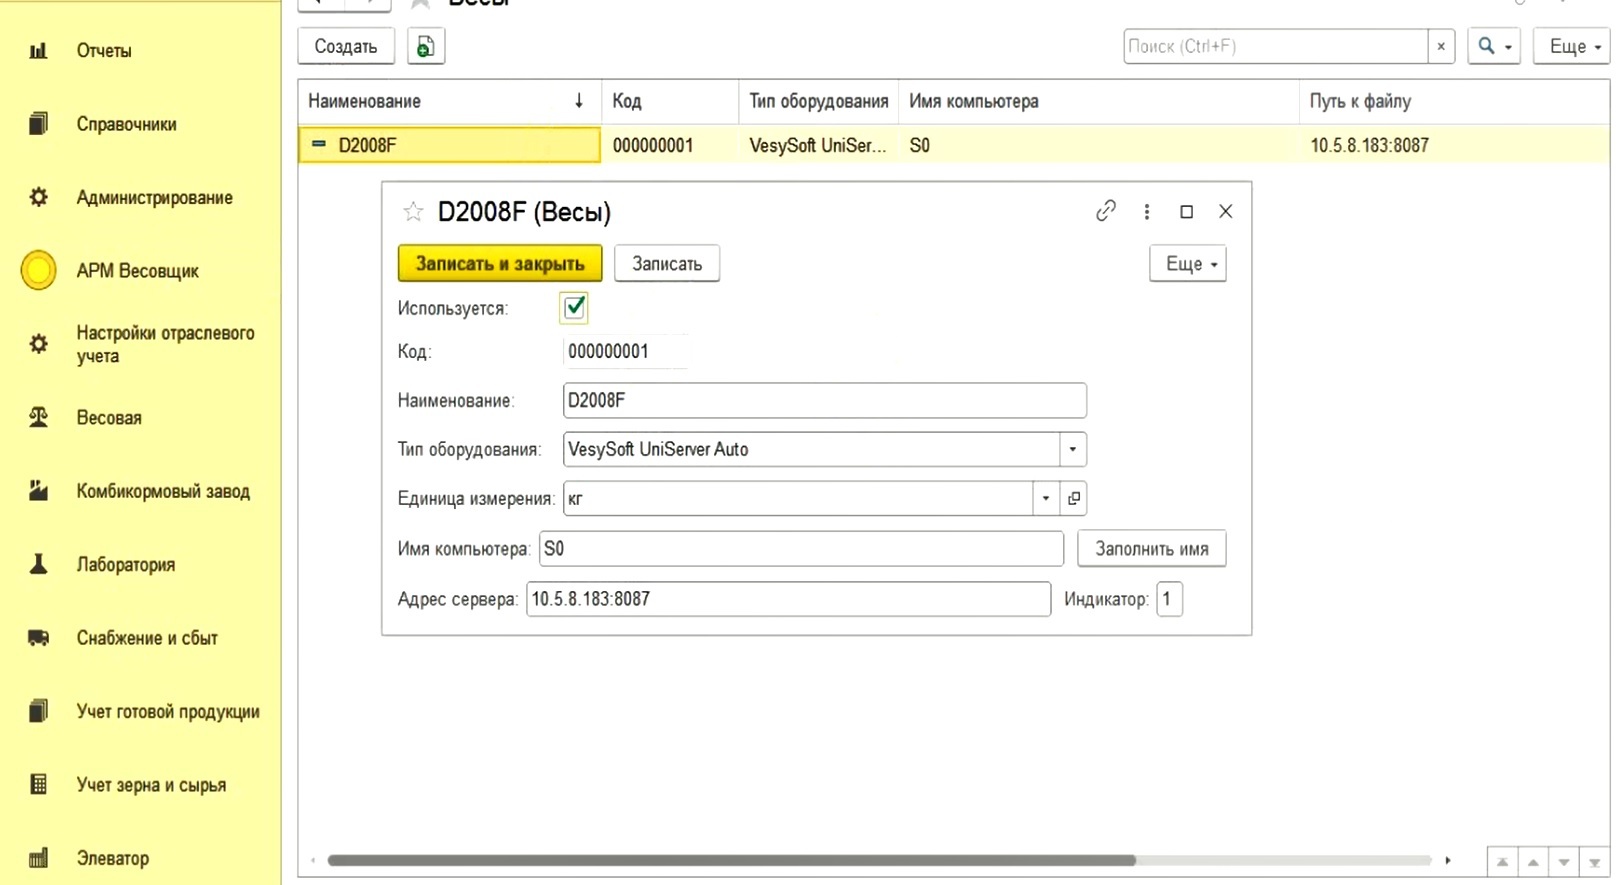Click the Наименование field with D2008F
Screen dimensions: 1619x885
(x=825, y=400)
